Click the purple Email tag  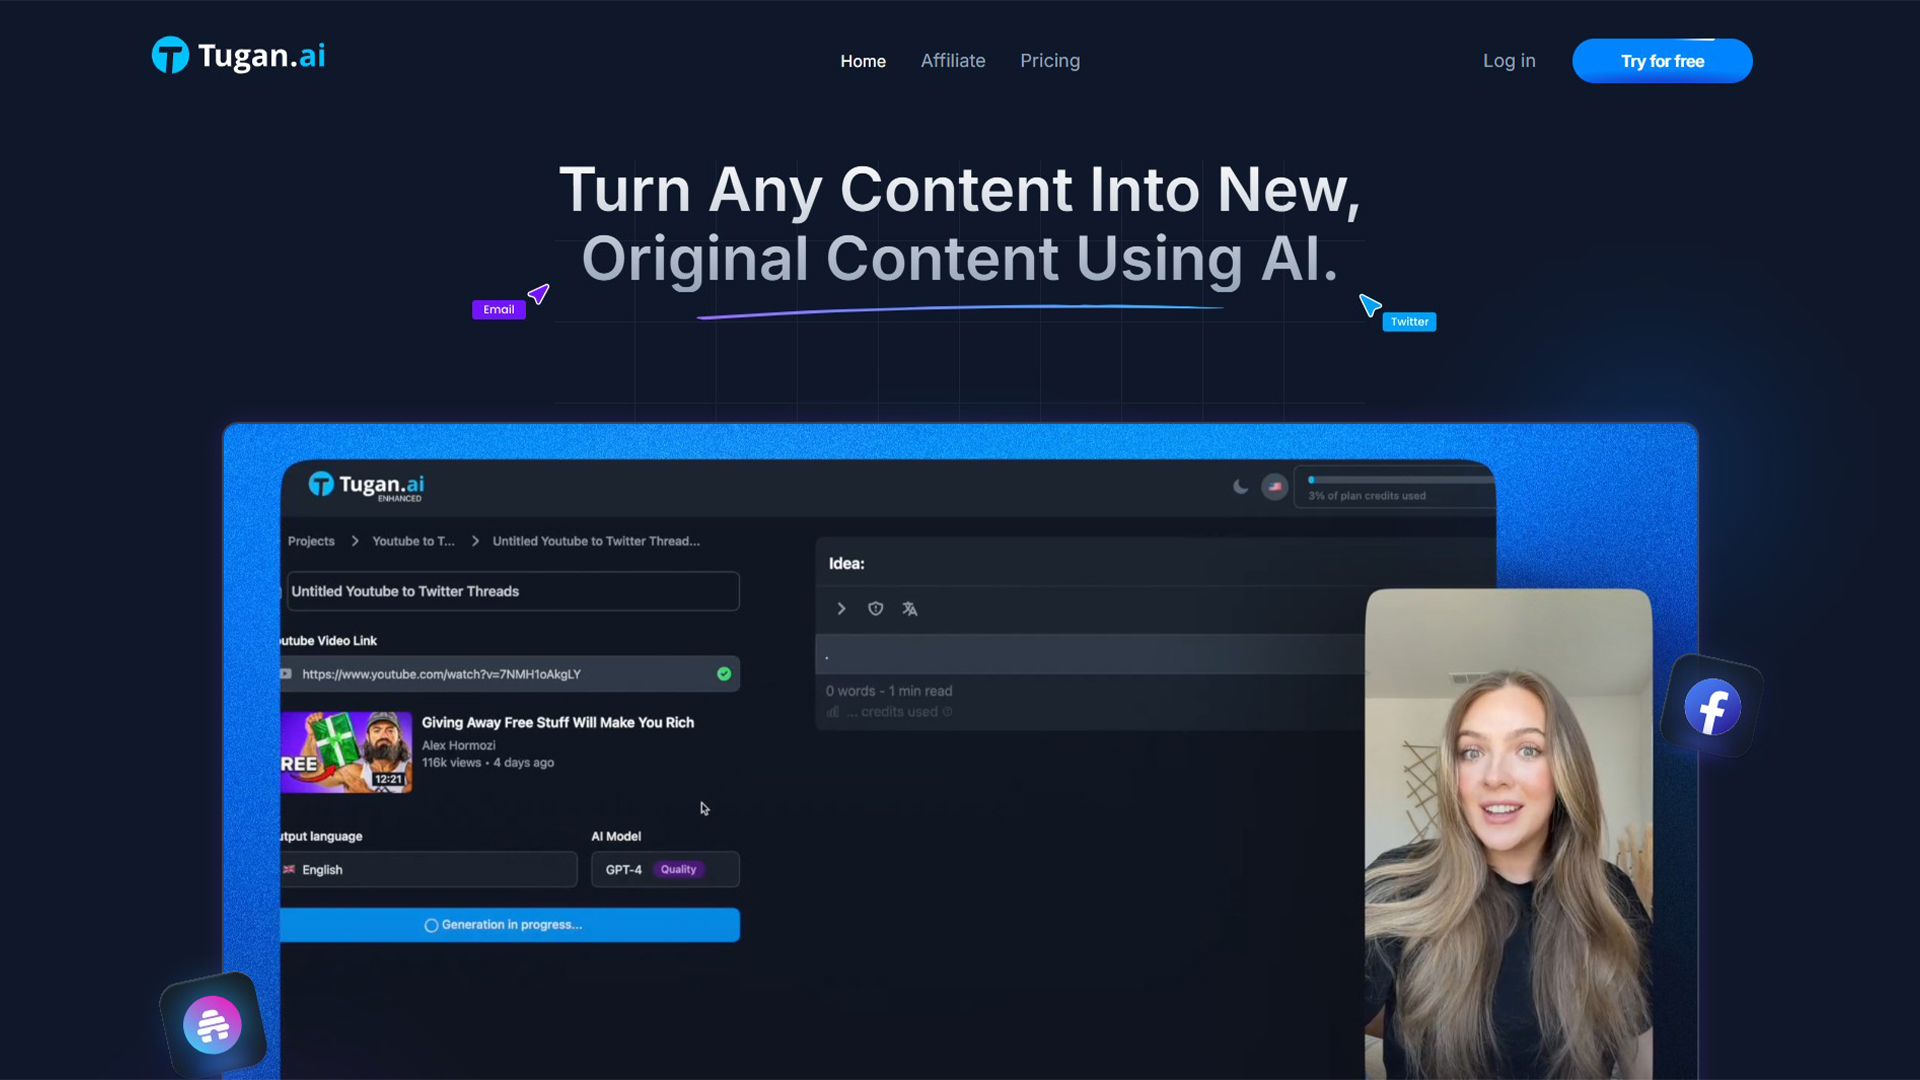(x=499, y=310)
